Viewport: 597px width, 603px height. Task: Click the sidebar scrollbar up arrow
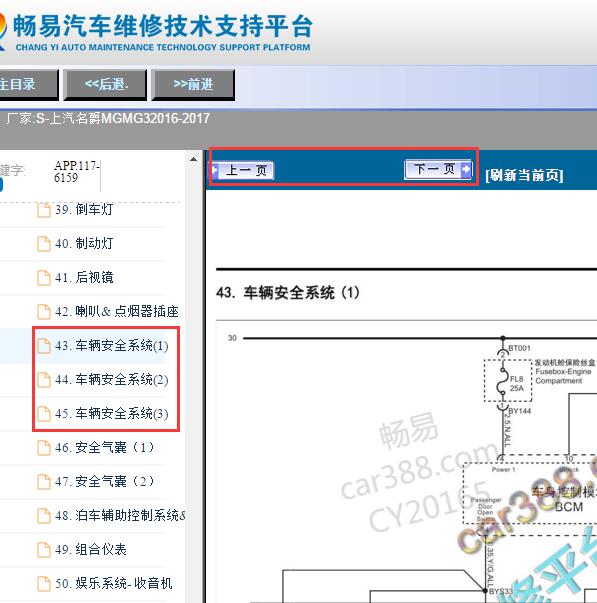point(193,159)
